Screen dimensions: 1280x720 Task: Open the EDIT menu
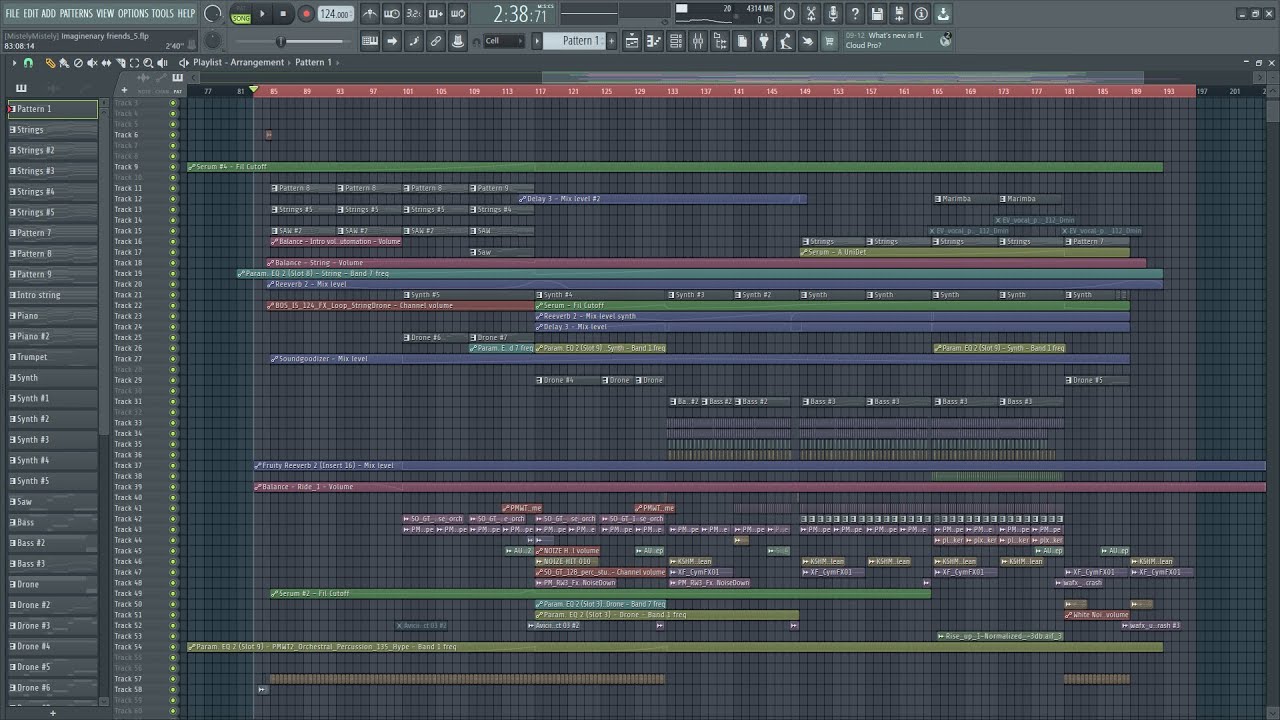pyautogui.click(x=31, y=14)
